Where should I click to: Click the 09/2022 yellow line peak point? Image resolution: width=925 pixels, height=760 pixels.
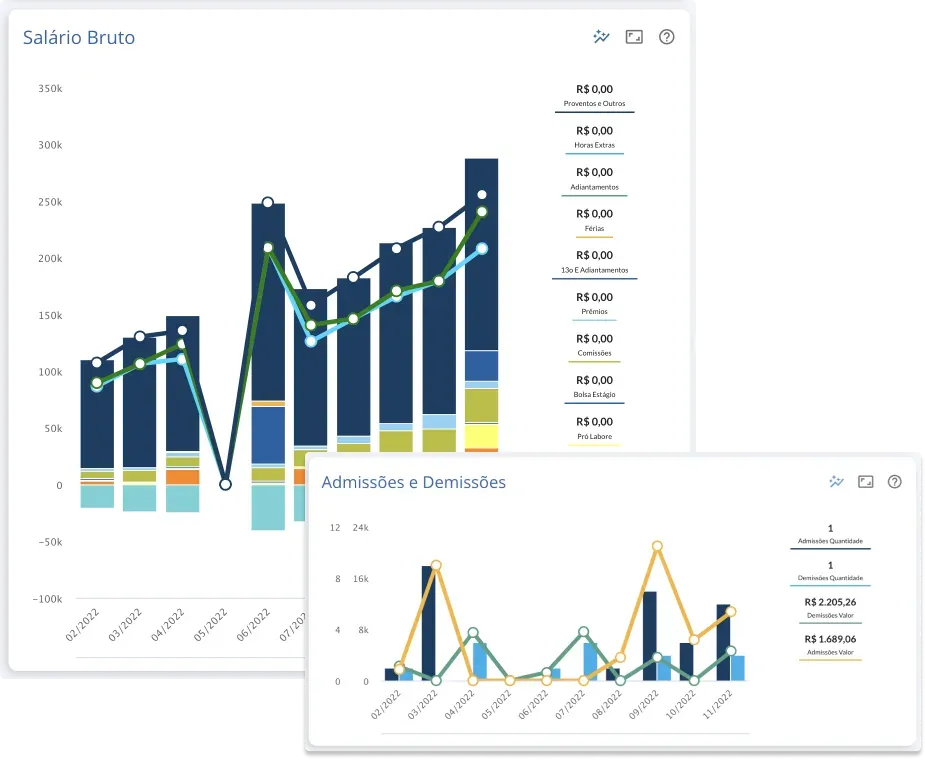[657, 546]
